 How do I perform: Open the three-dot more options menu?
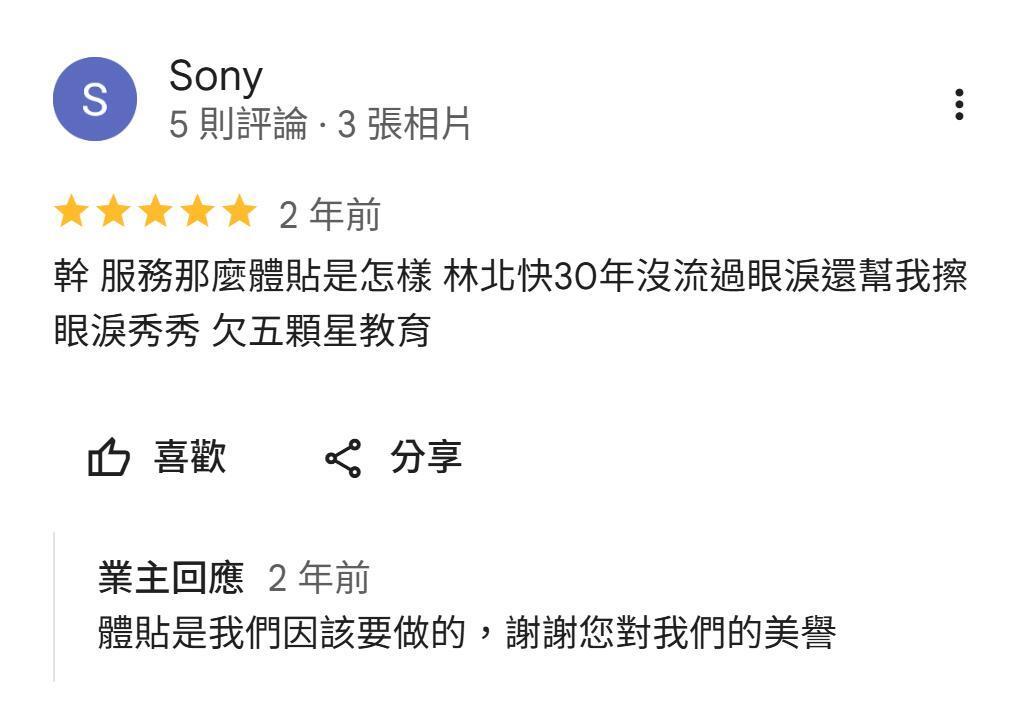click(x=958, y=104)
